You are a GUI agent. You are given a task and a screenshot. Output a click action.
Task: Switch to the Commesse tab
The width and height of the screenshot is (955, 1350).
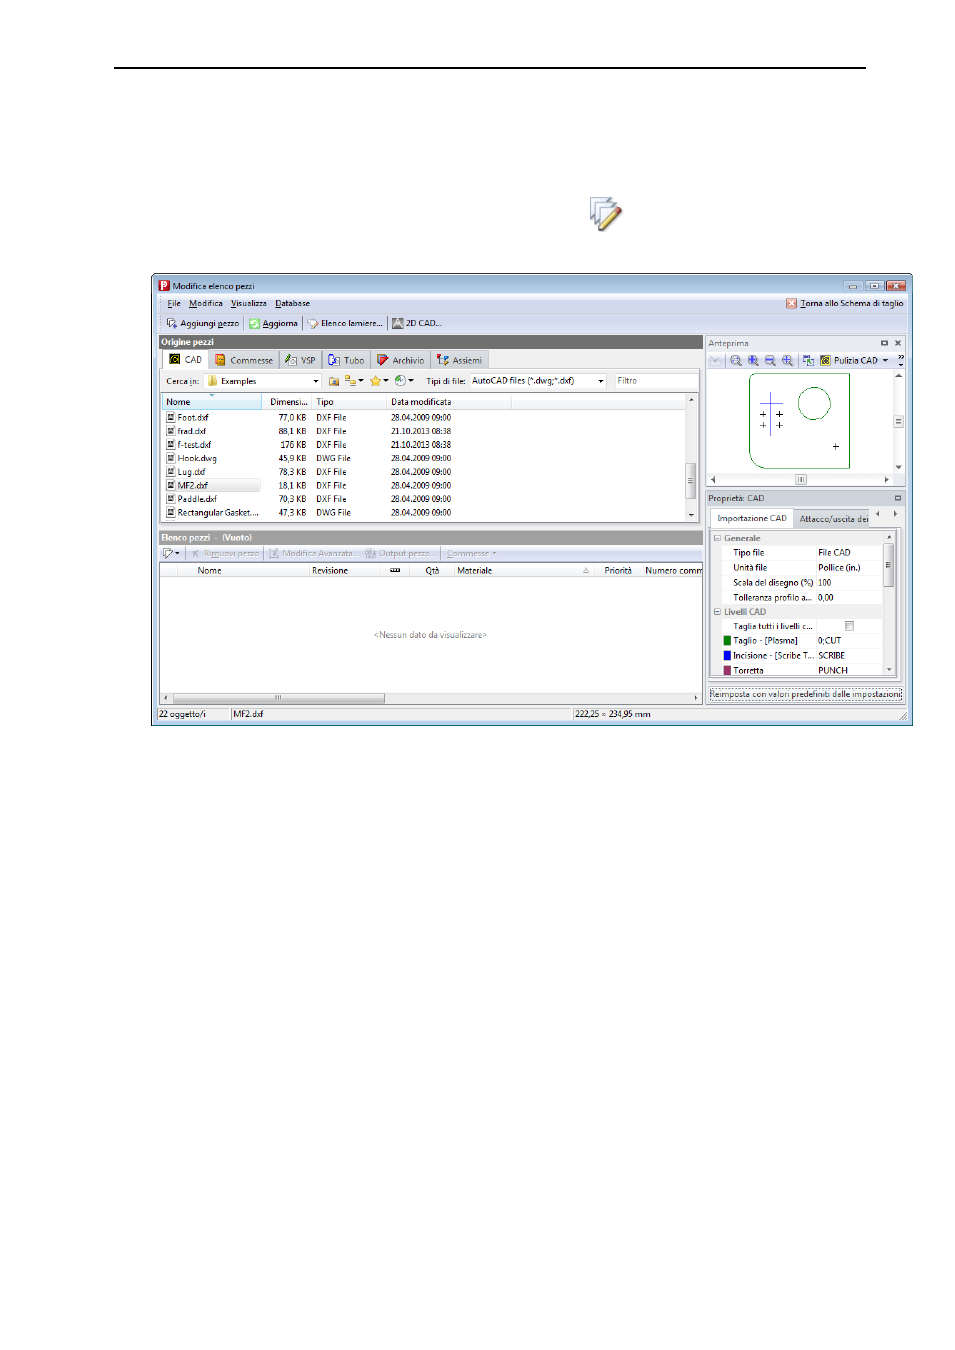click(x=244, y=360)
